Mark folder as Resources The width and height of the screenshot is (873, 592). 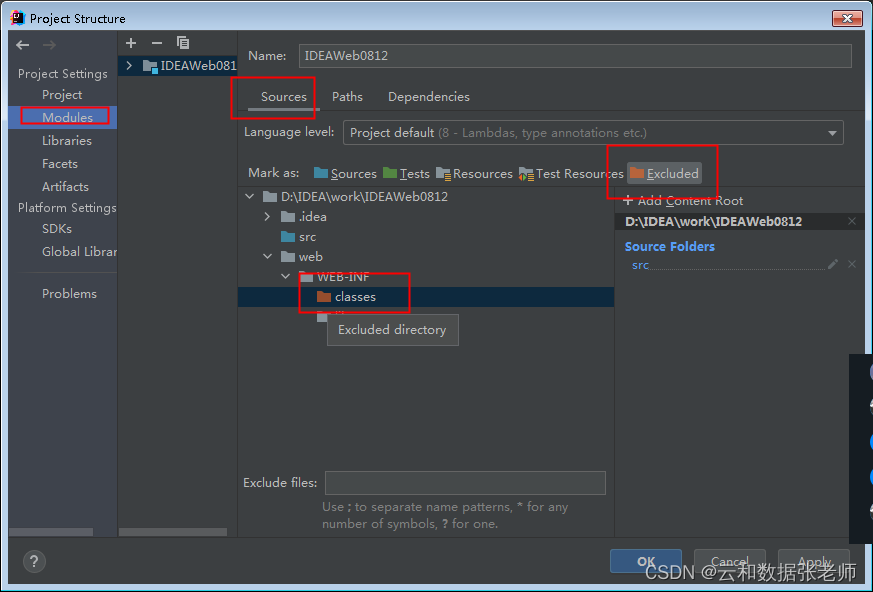[x=474, y=174]
